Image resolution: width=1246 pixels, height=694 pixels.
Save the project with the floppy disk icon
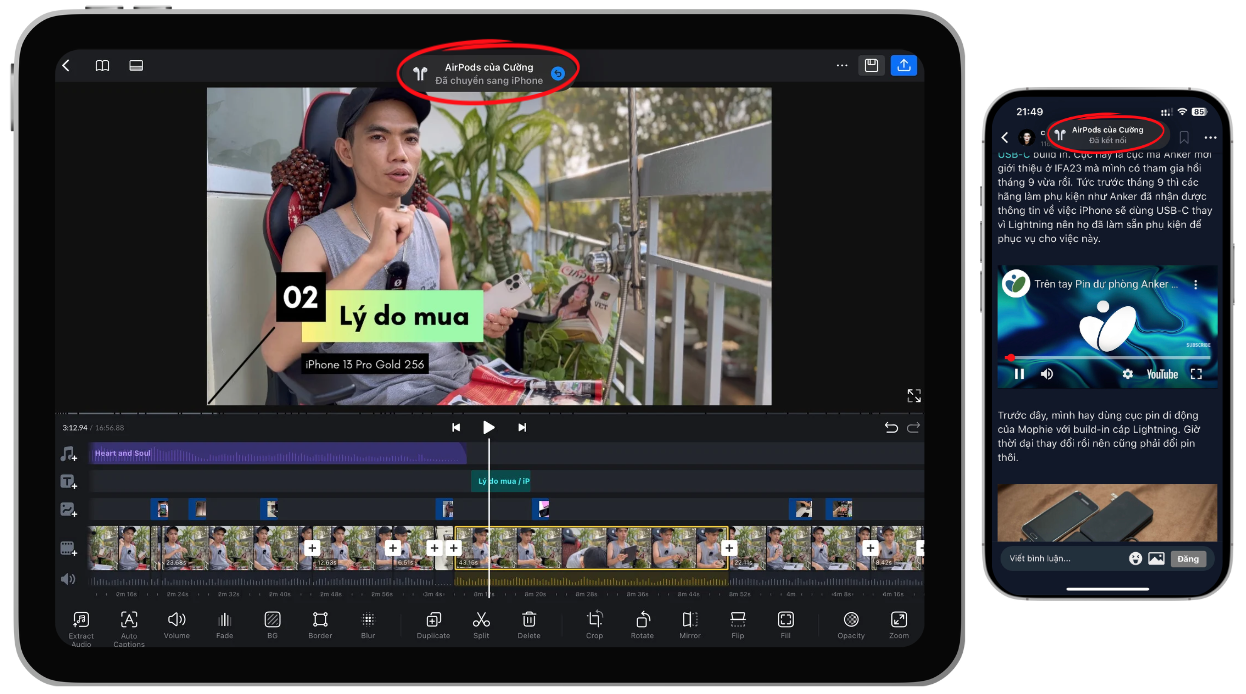pyautogui.click(x=871, y=66)
